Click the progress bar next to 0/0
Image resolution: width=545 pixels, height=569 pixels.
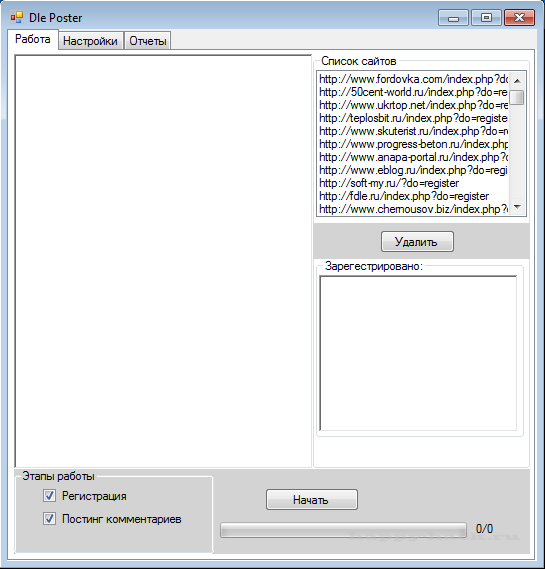343,530
